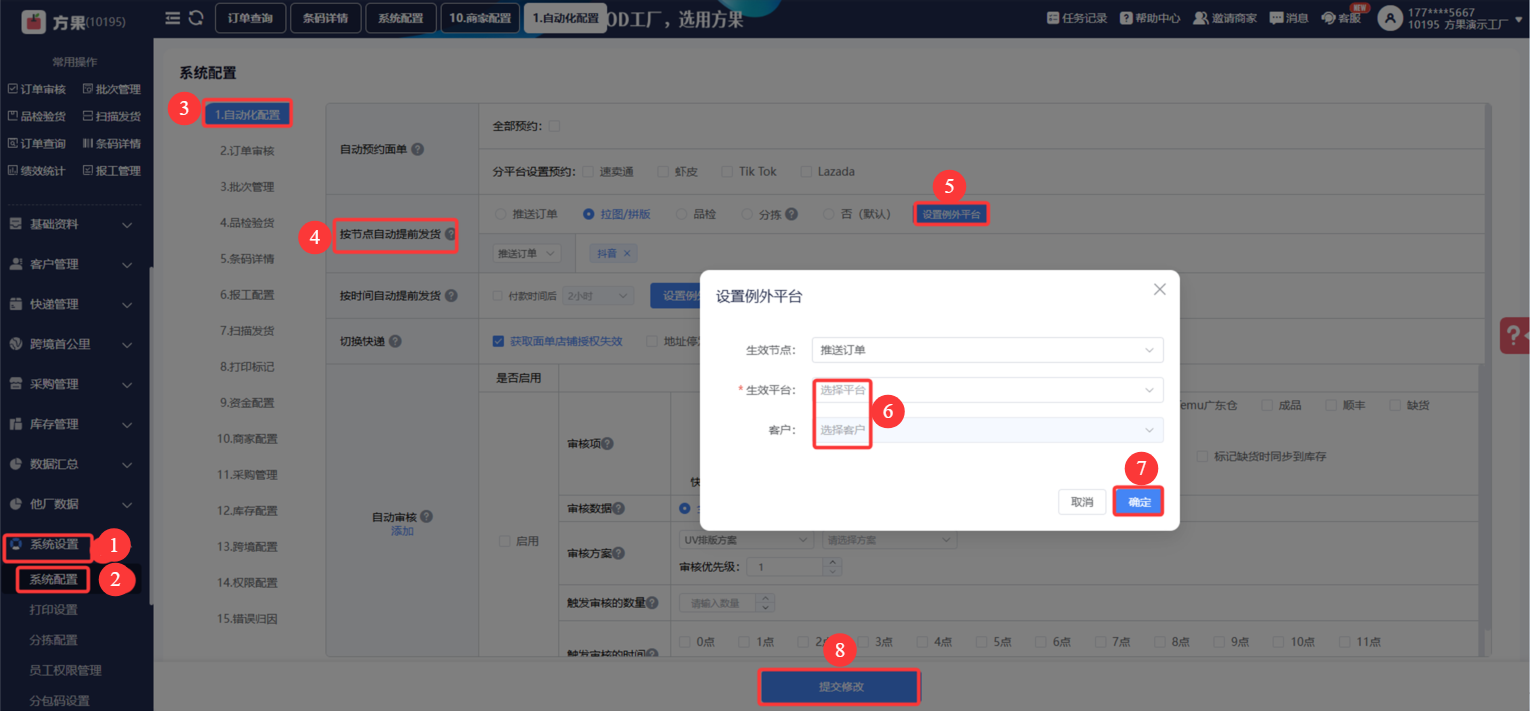Click help icon next to 自动审核

tap(427, 517)
